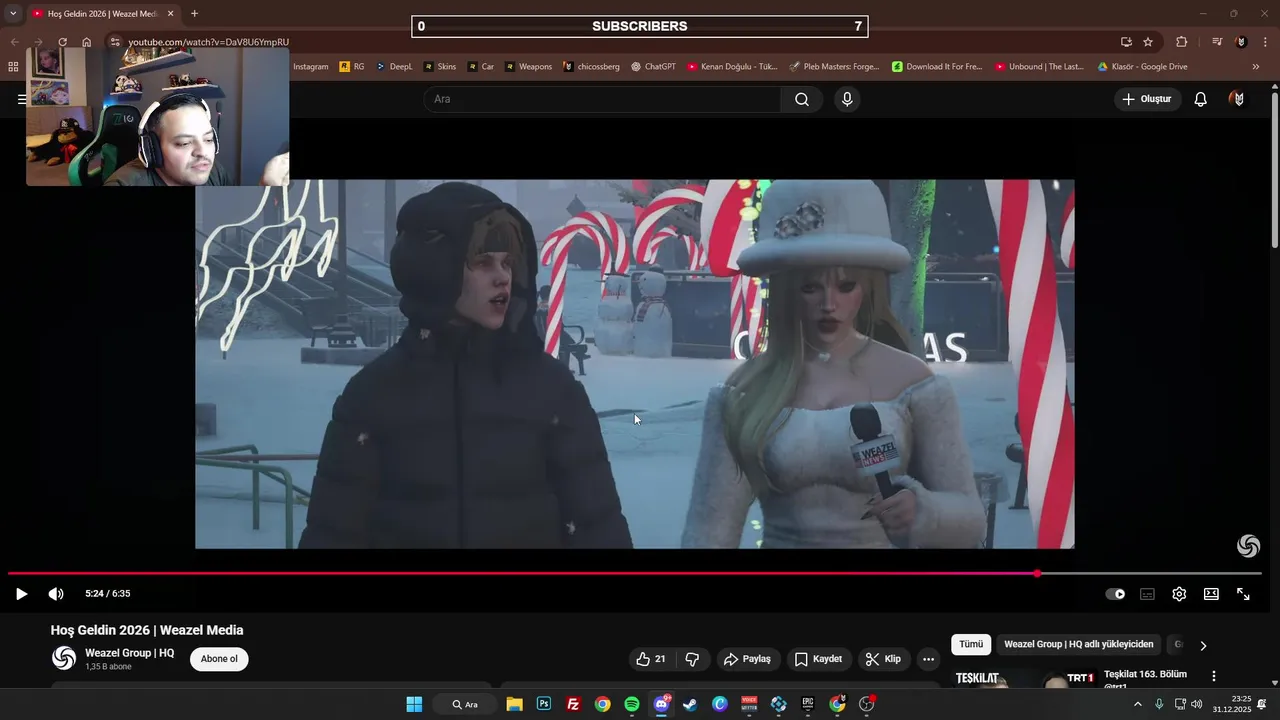Subscribe using Abone ol button

tap(219, 659)
